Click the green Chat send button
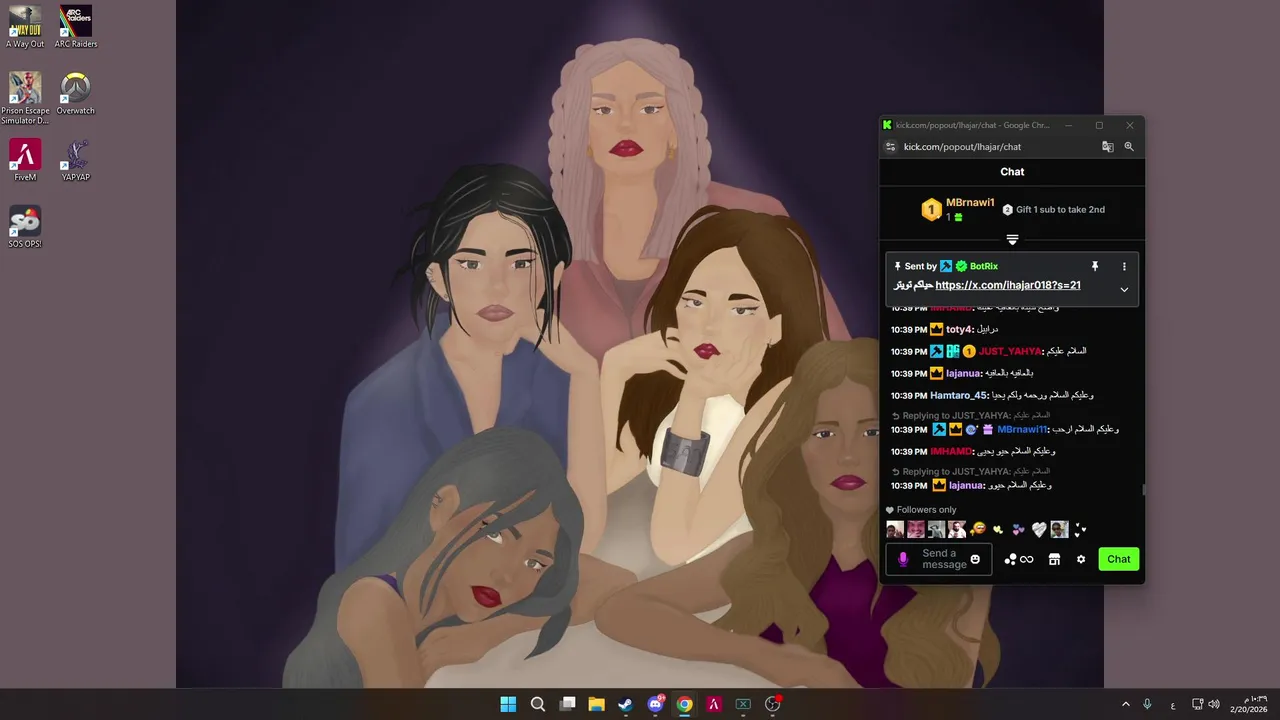 1119,559
